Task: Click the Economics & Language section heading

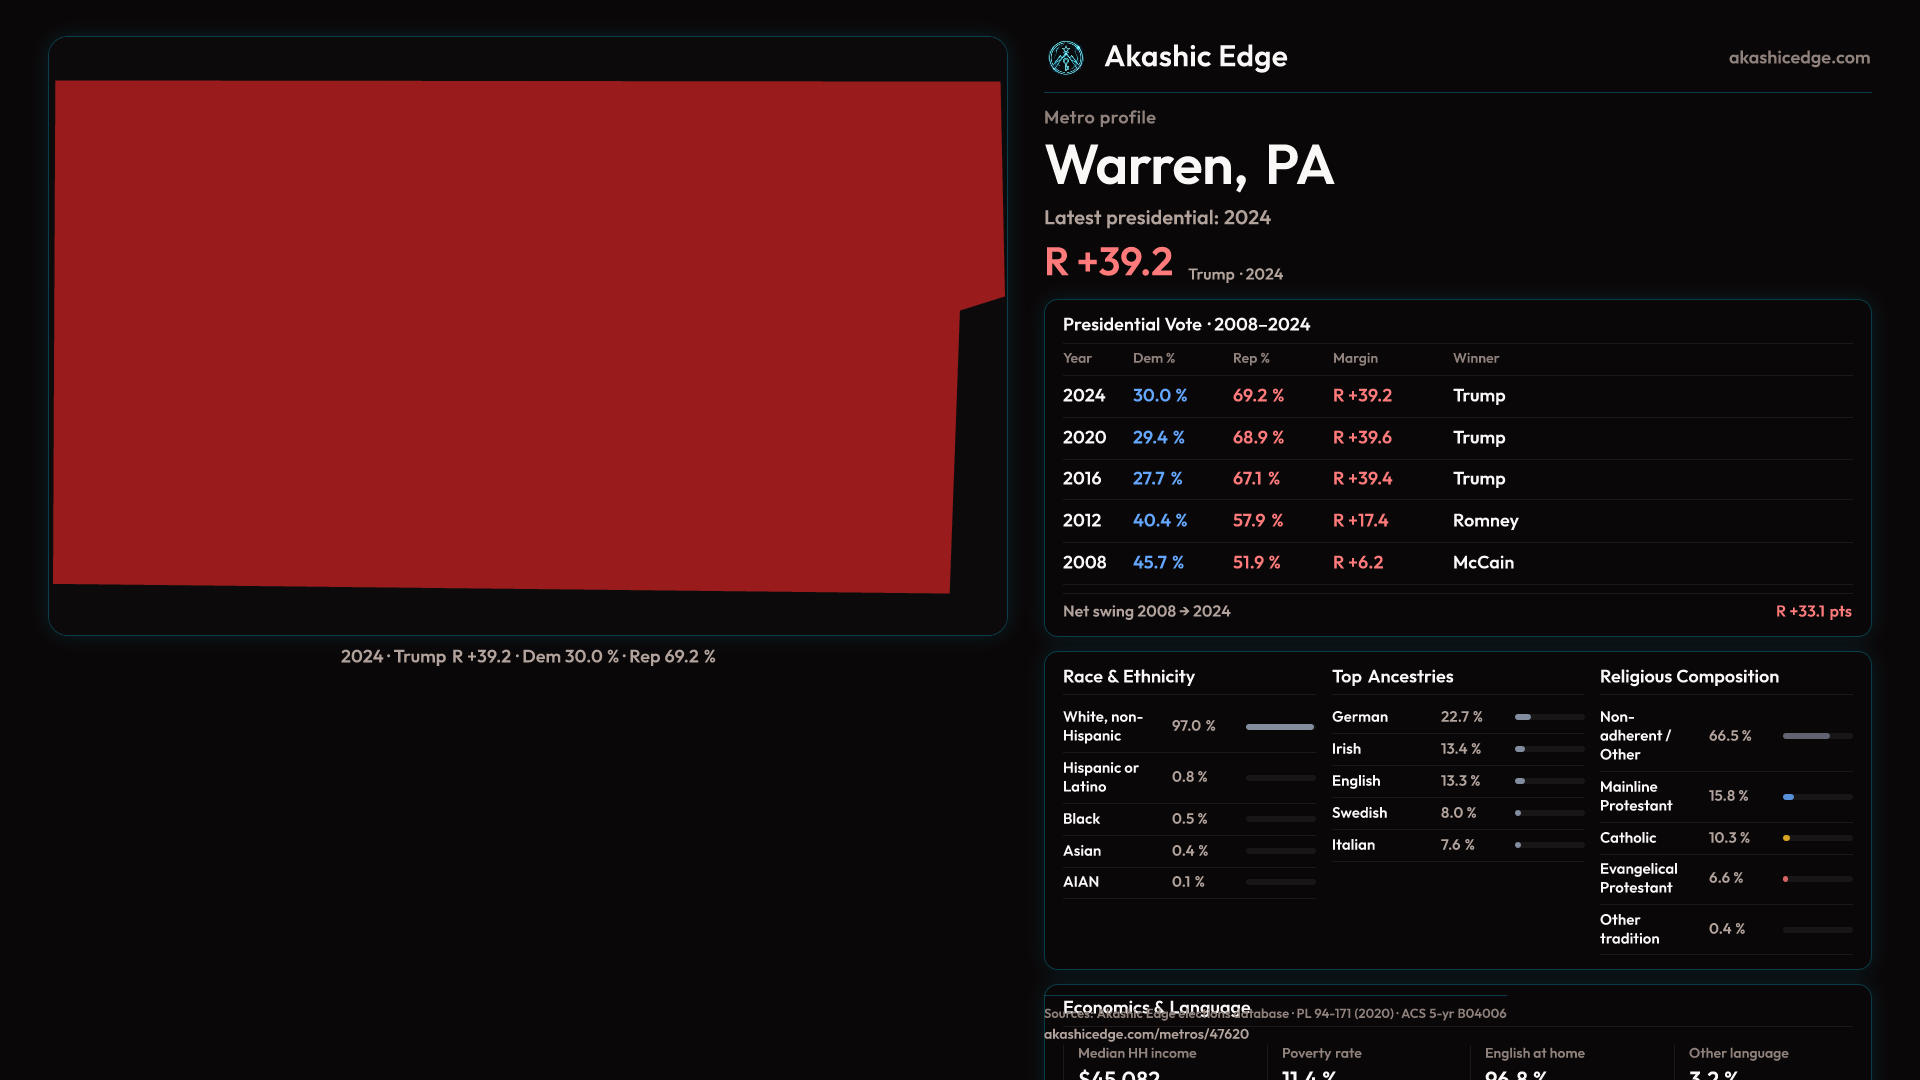Action: [x=1156, y=1004]
